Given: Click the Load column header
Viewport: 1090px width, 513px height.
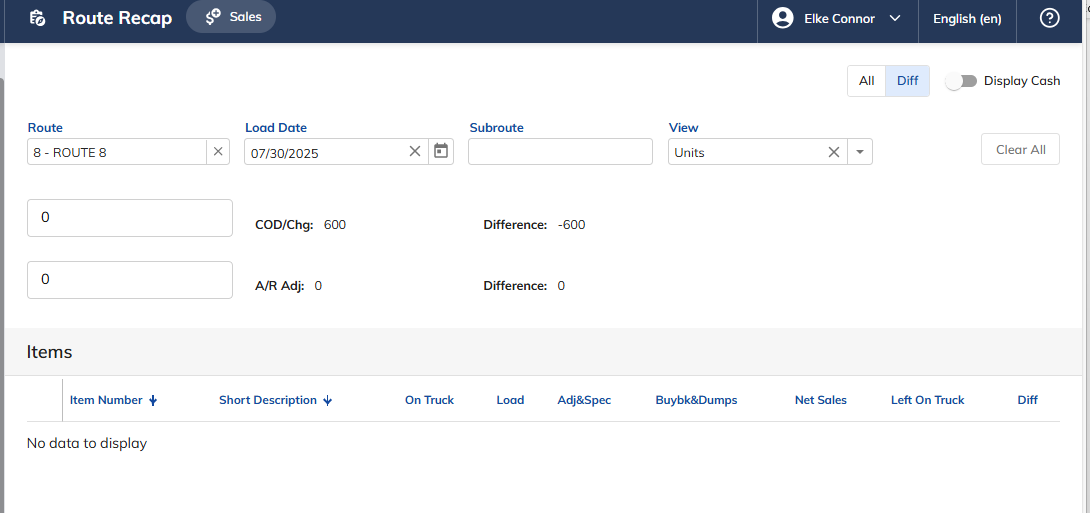Looking at the screenshot, I should [x=510, y=400].
